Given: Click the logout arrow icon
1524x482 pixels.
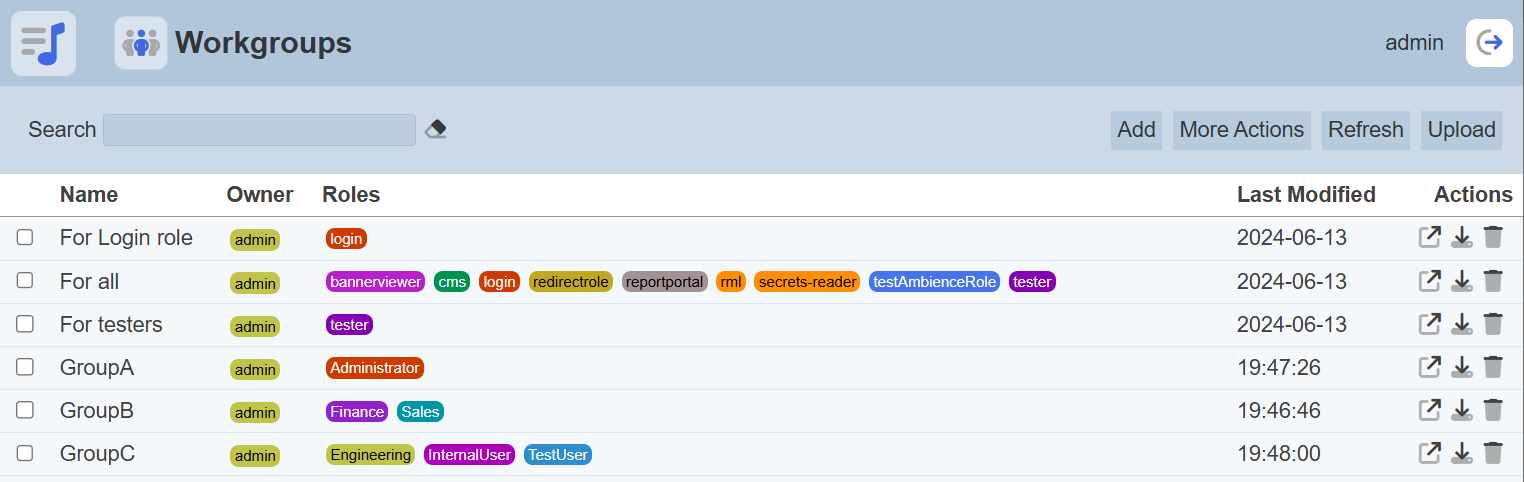Looking at the screenshot, I should [x=1489, y=43].
